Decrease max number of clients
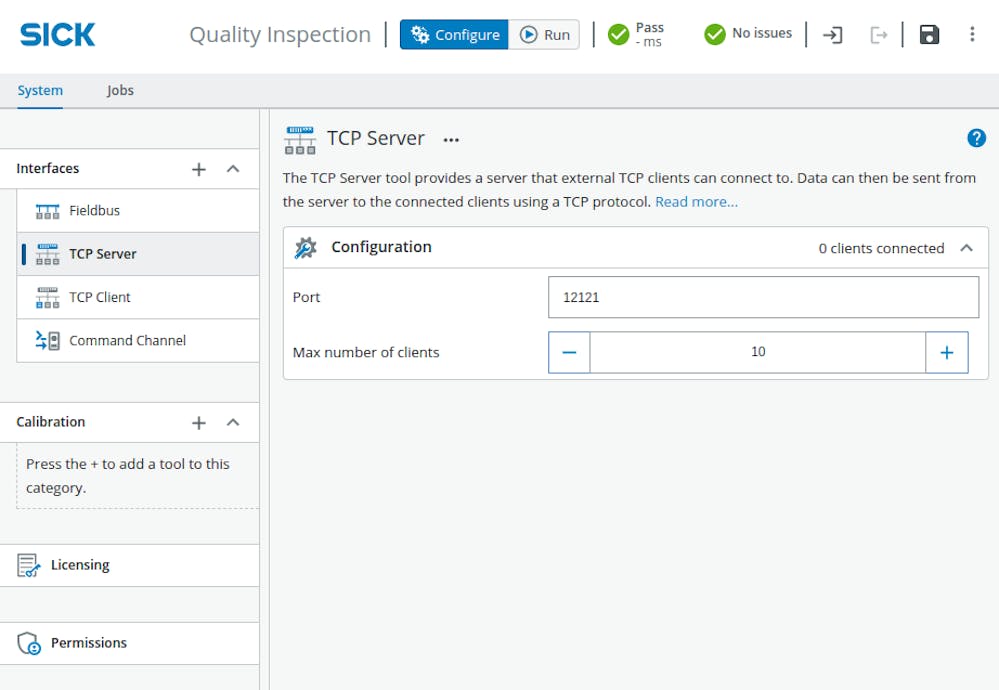 point(569,352)
